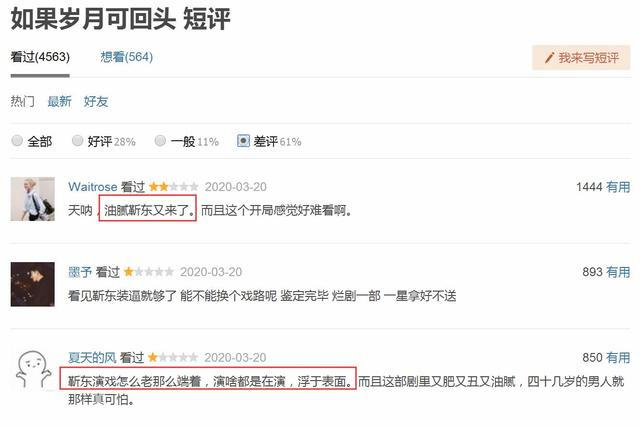
Task: Mark the 850 comment as 有用
Action: coord(618,358)
